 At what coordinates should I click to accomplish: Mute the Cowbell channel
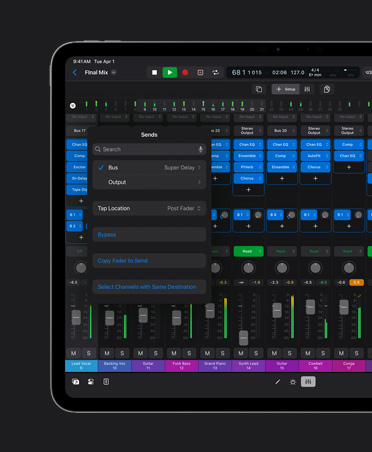click(x=308, y=353)
